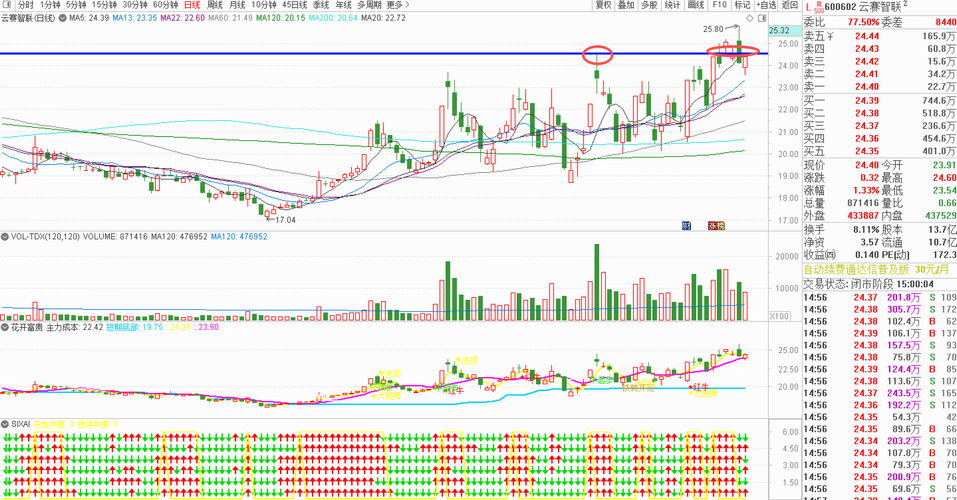This screenshot has width=957, height=500.
Task: Click the blue 财 finance marker icon
Action: (x=687, y=226)
